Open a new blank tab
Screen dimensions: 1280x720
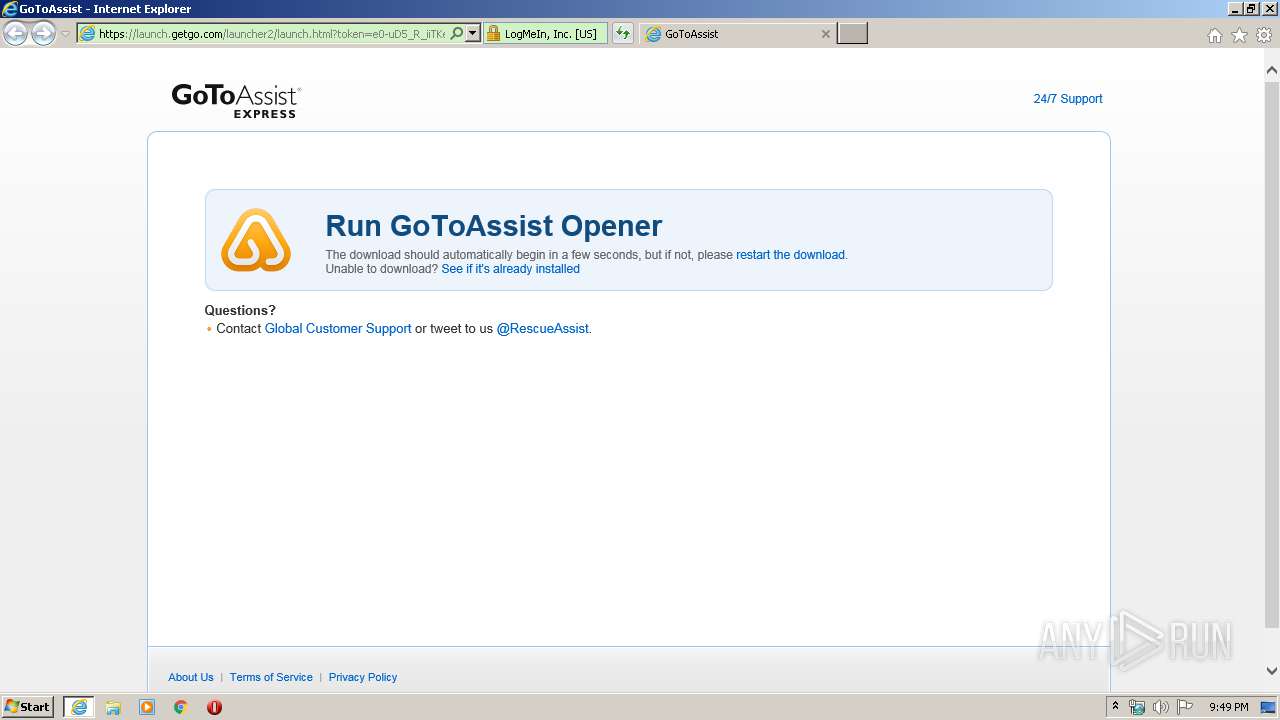[852, 34]
